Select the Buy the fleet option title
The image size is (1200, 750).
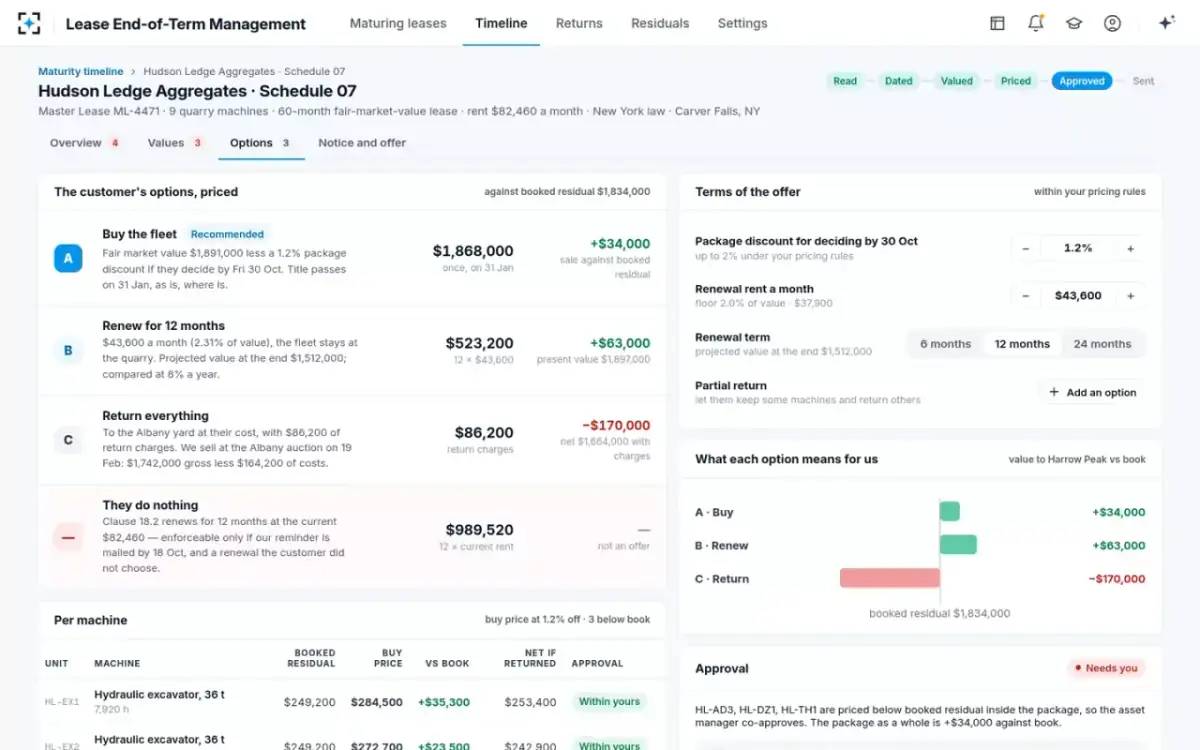pos(140,234)
